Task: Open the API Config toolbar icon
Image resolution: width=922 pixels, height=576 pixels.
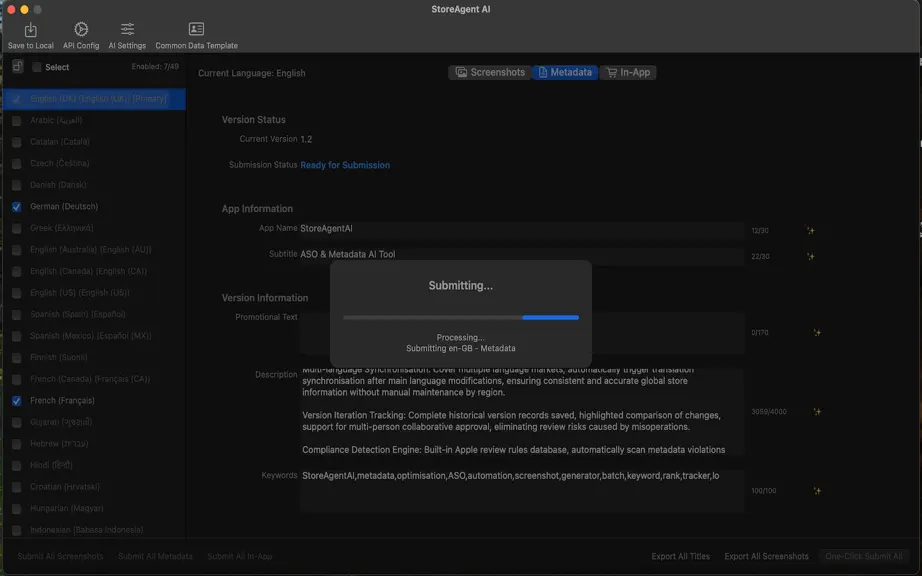Action: point(81,35)
